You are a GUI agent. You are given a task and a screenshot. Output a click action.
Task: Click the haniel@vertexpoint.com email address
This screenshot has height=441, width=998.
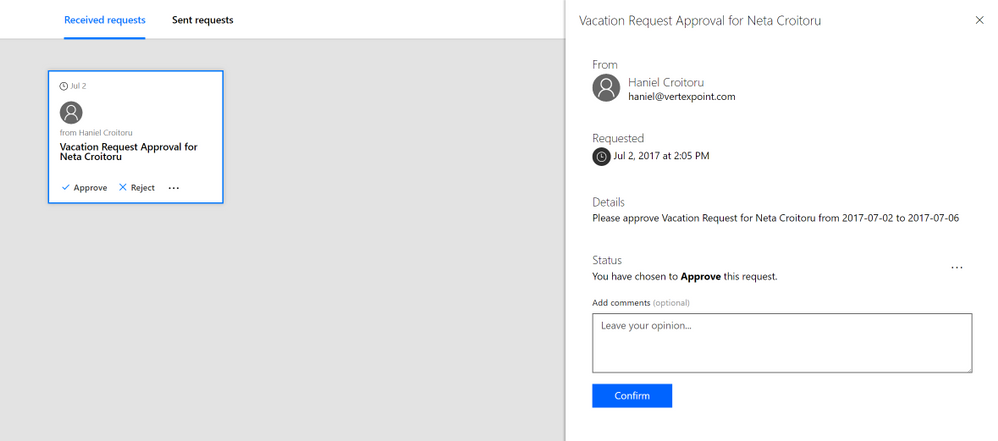tap(682, 97)
